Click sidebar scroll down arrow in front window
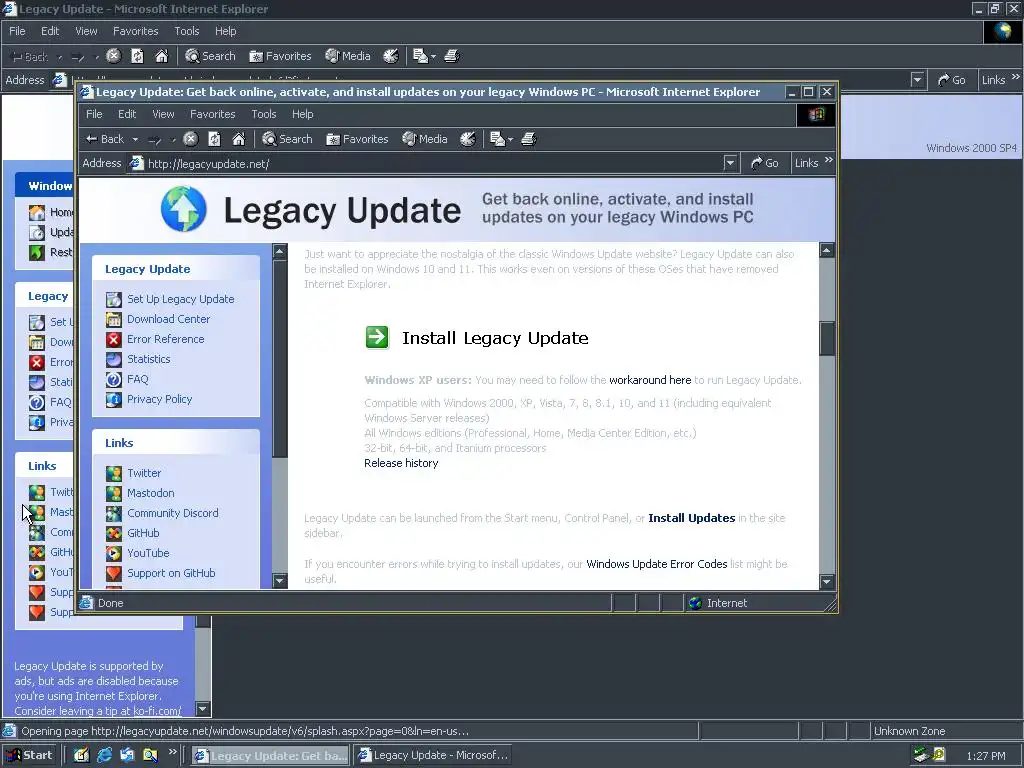 coord(280,581)
